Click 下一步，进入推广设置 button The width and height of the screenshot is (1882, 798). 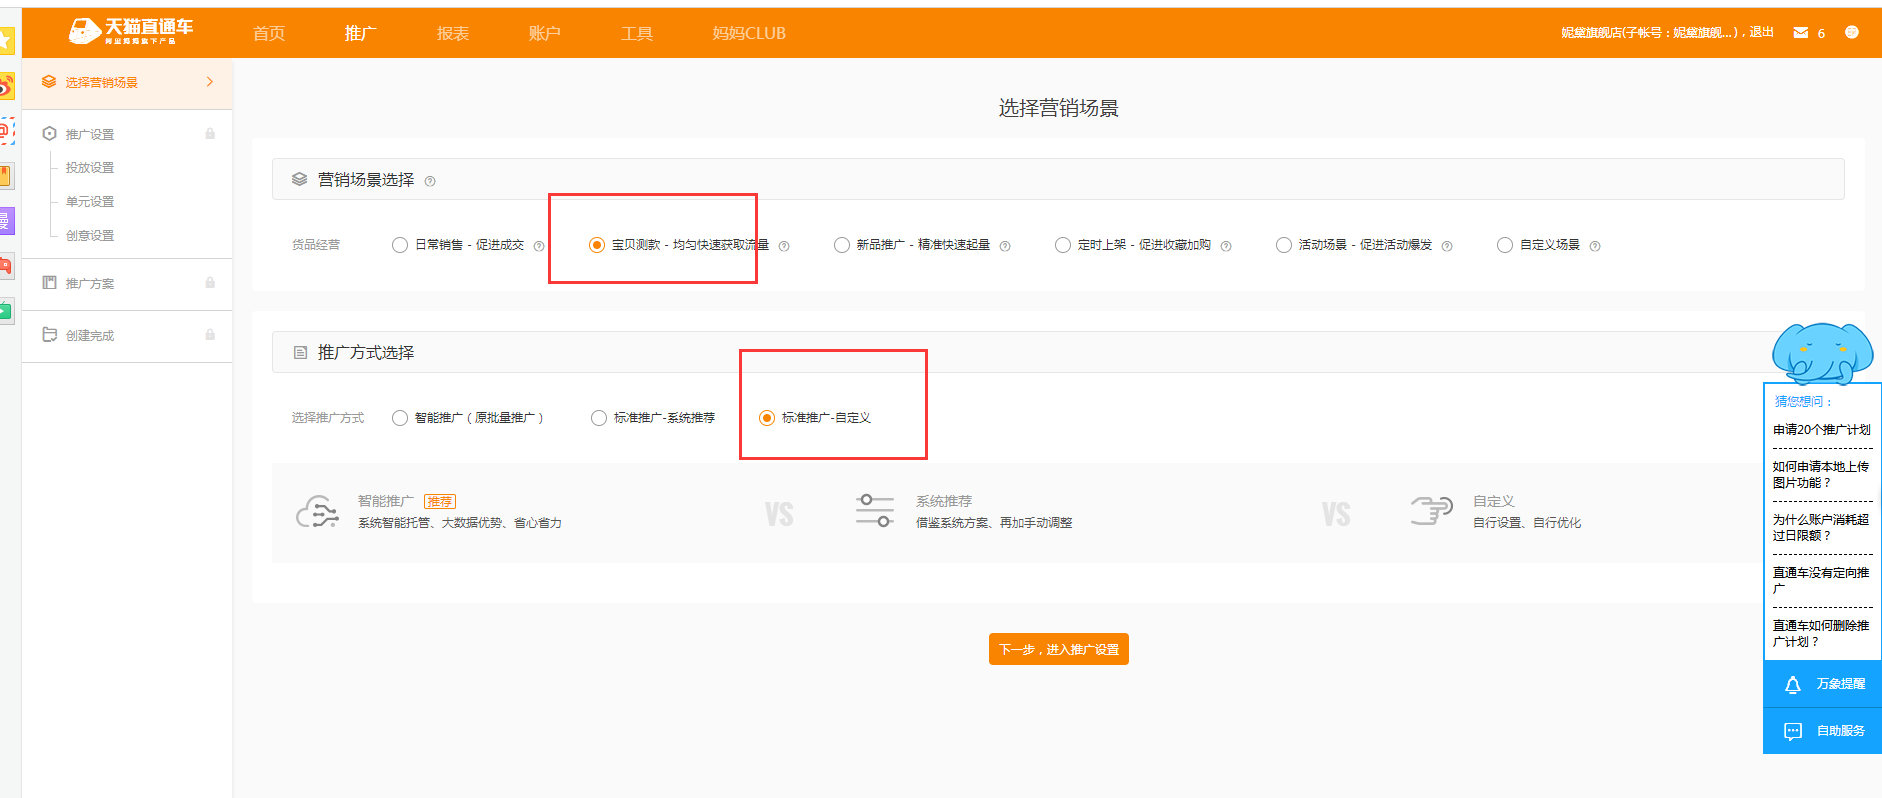pyautogui.click(x=1058, y=649)
